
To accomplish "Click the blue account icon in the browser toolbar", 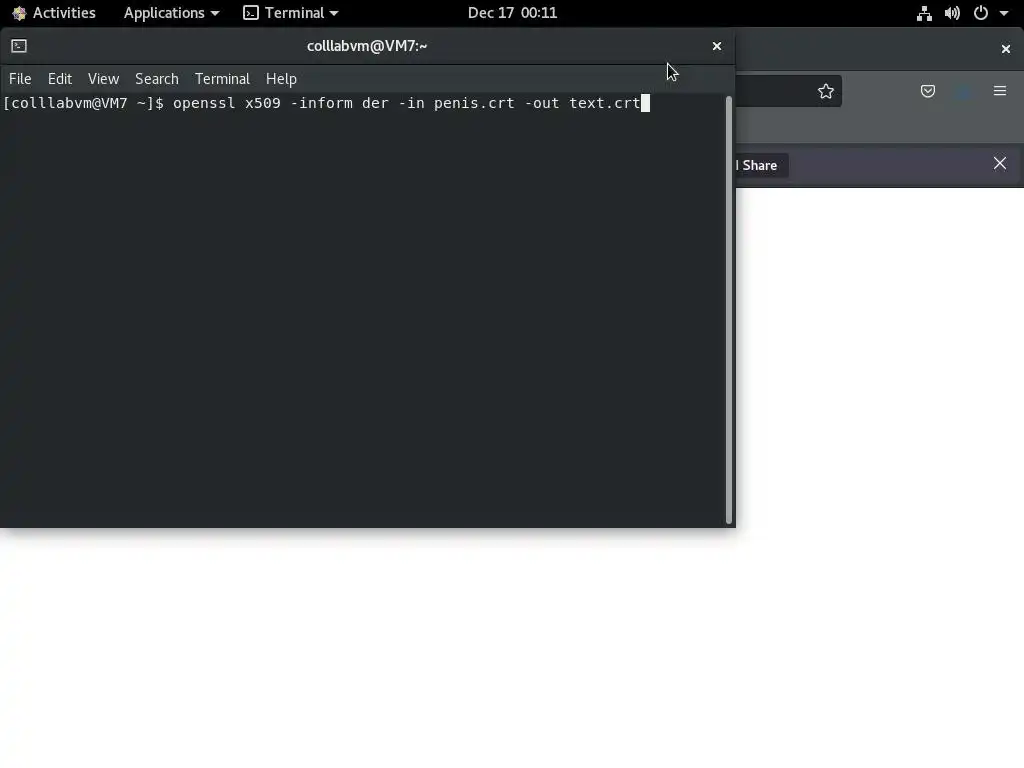I will point(964,91).
